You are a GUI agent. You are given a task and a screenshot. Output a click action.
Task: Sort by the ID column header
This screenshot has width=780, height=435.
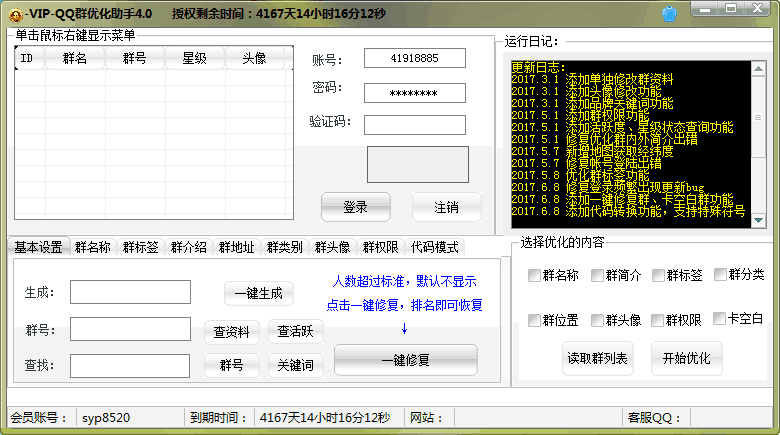click(30, 58)
